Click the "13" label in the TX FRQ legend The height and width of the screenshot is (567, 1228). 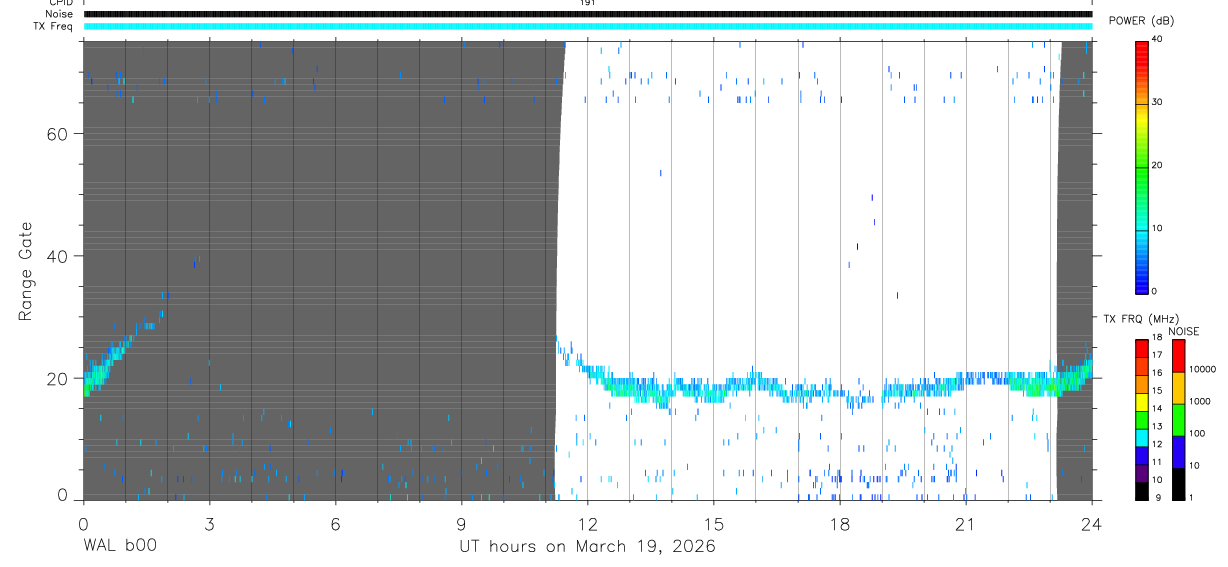tap(1158, 426)
